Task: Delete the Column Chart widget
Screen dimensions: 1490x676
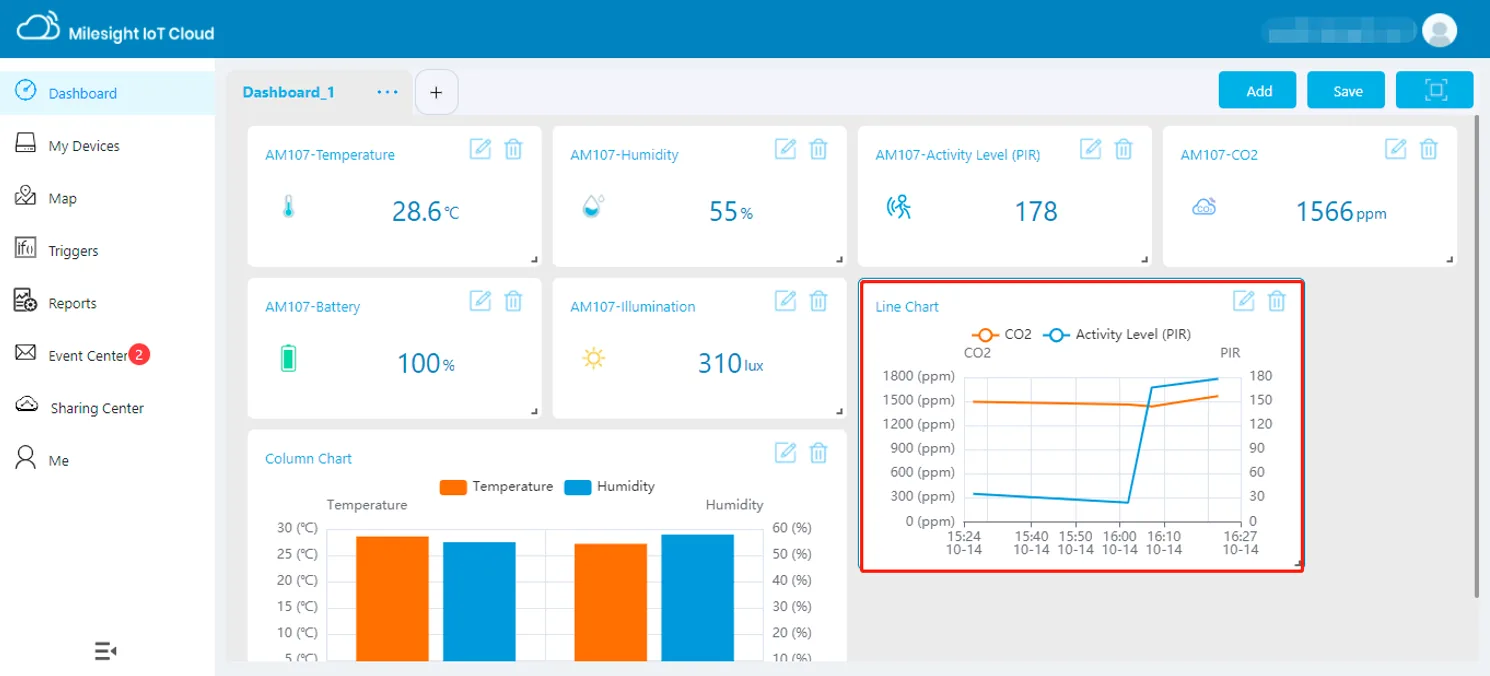Action: [818, 452]
